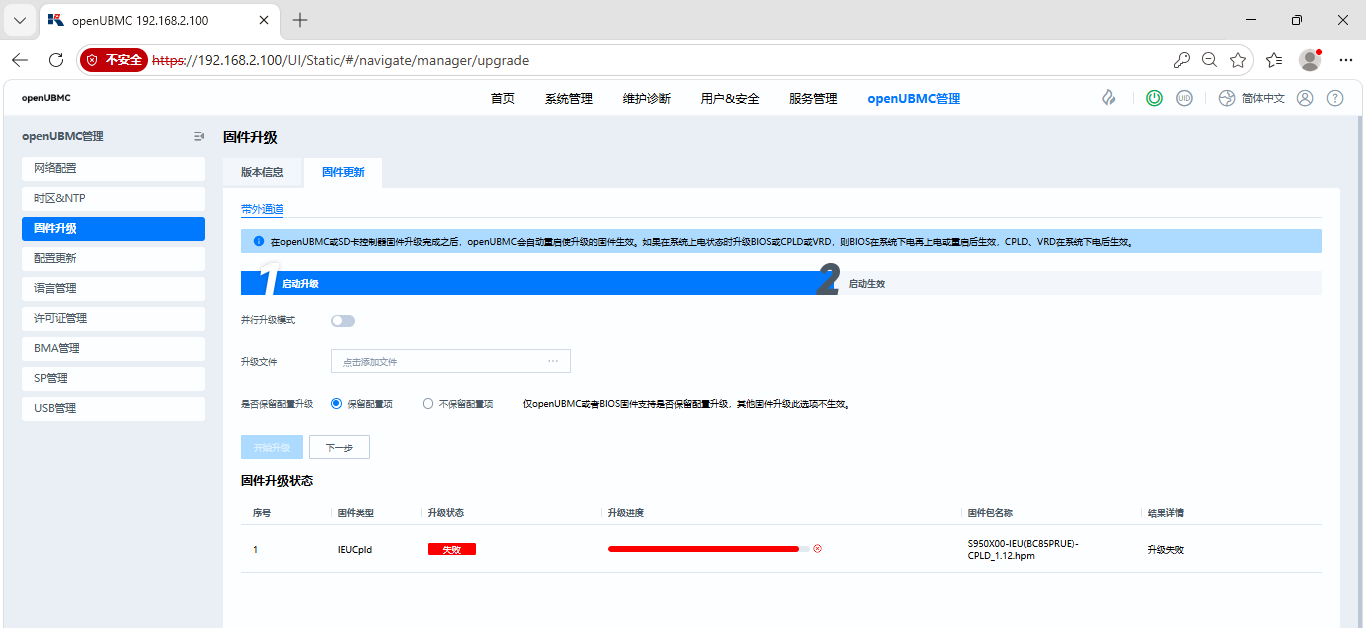Select the 保留配置项 radio button
This screenshot has width=1366, height=628.
coord(336,404)
